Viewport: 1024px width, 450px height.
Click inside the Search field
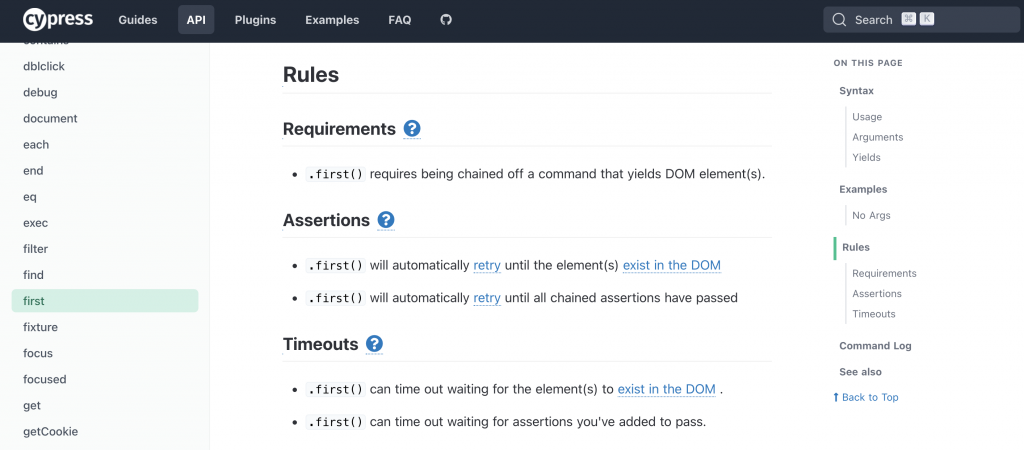920,20
